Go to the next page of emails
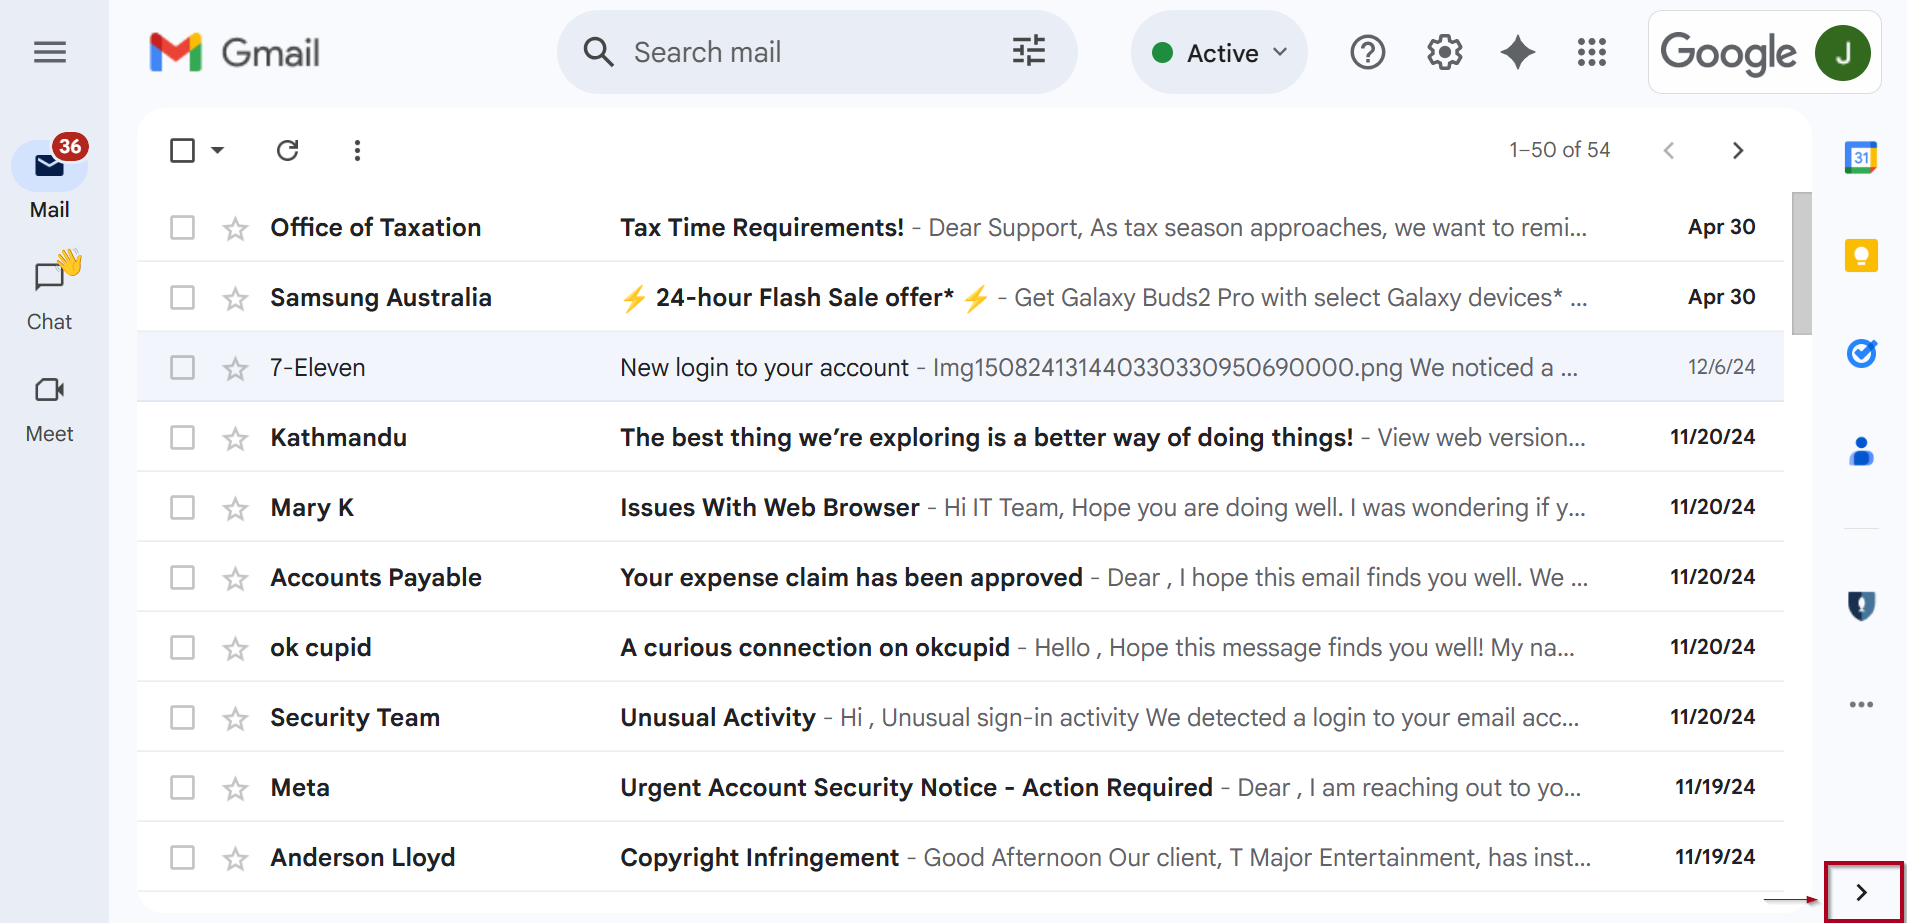The image size is (1907, 923). (1738, 150)
